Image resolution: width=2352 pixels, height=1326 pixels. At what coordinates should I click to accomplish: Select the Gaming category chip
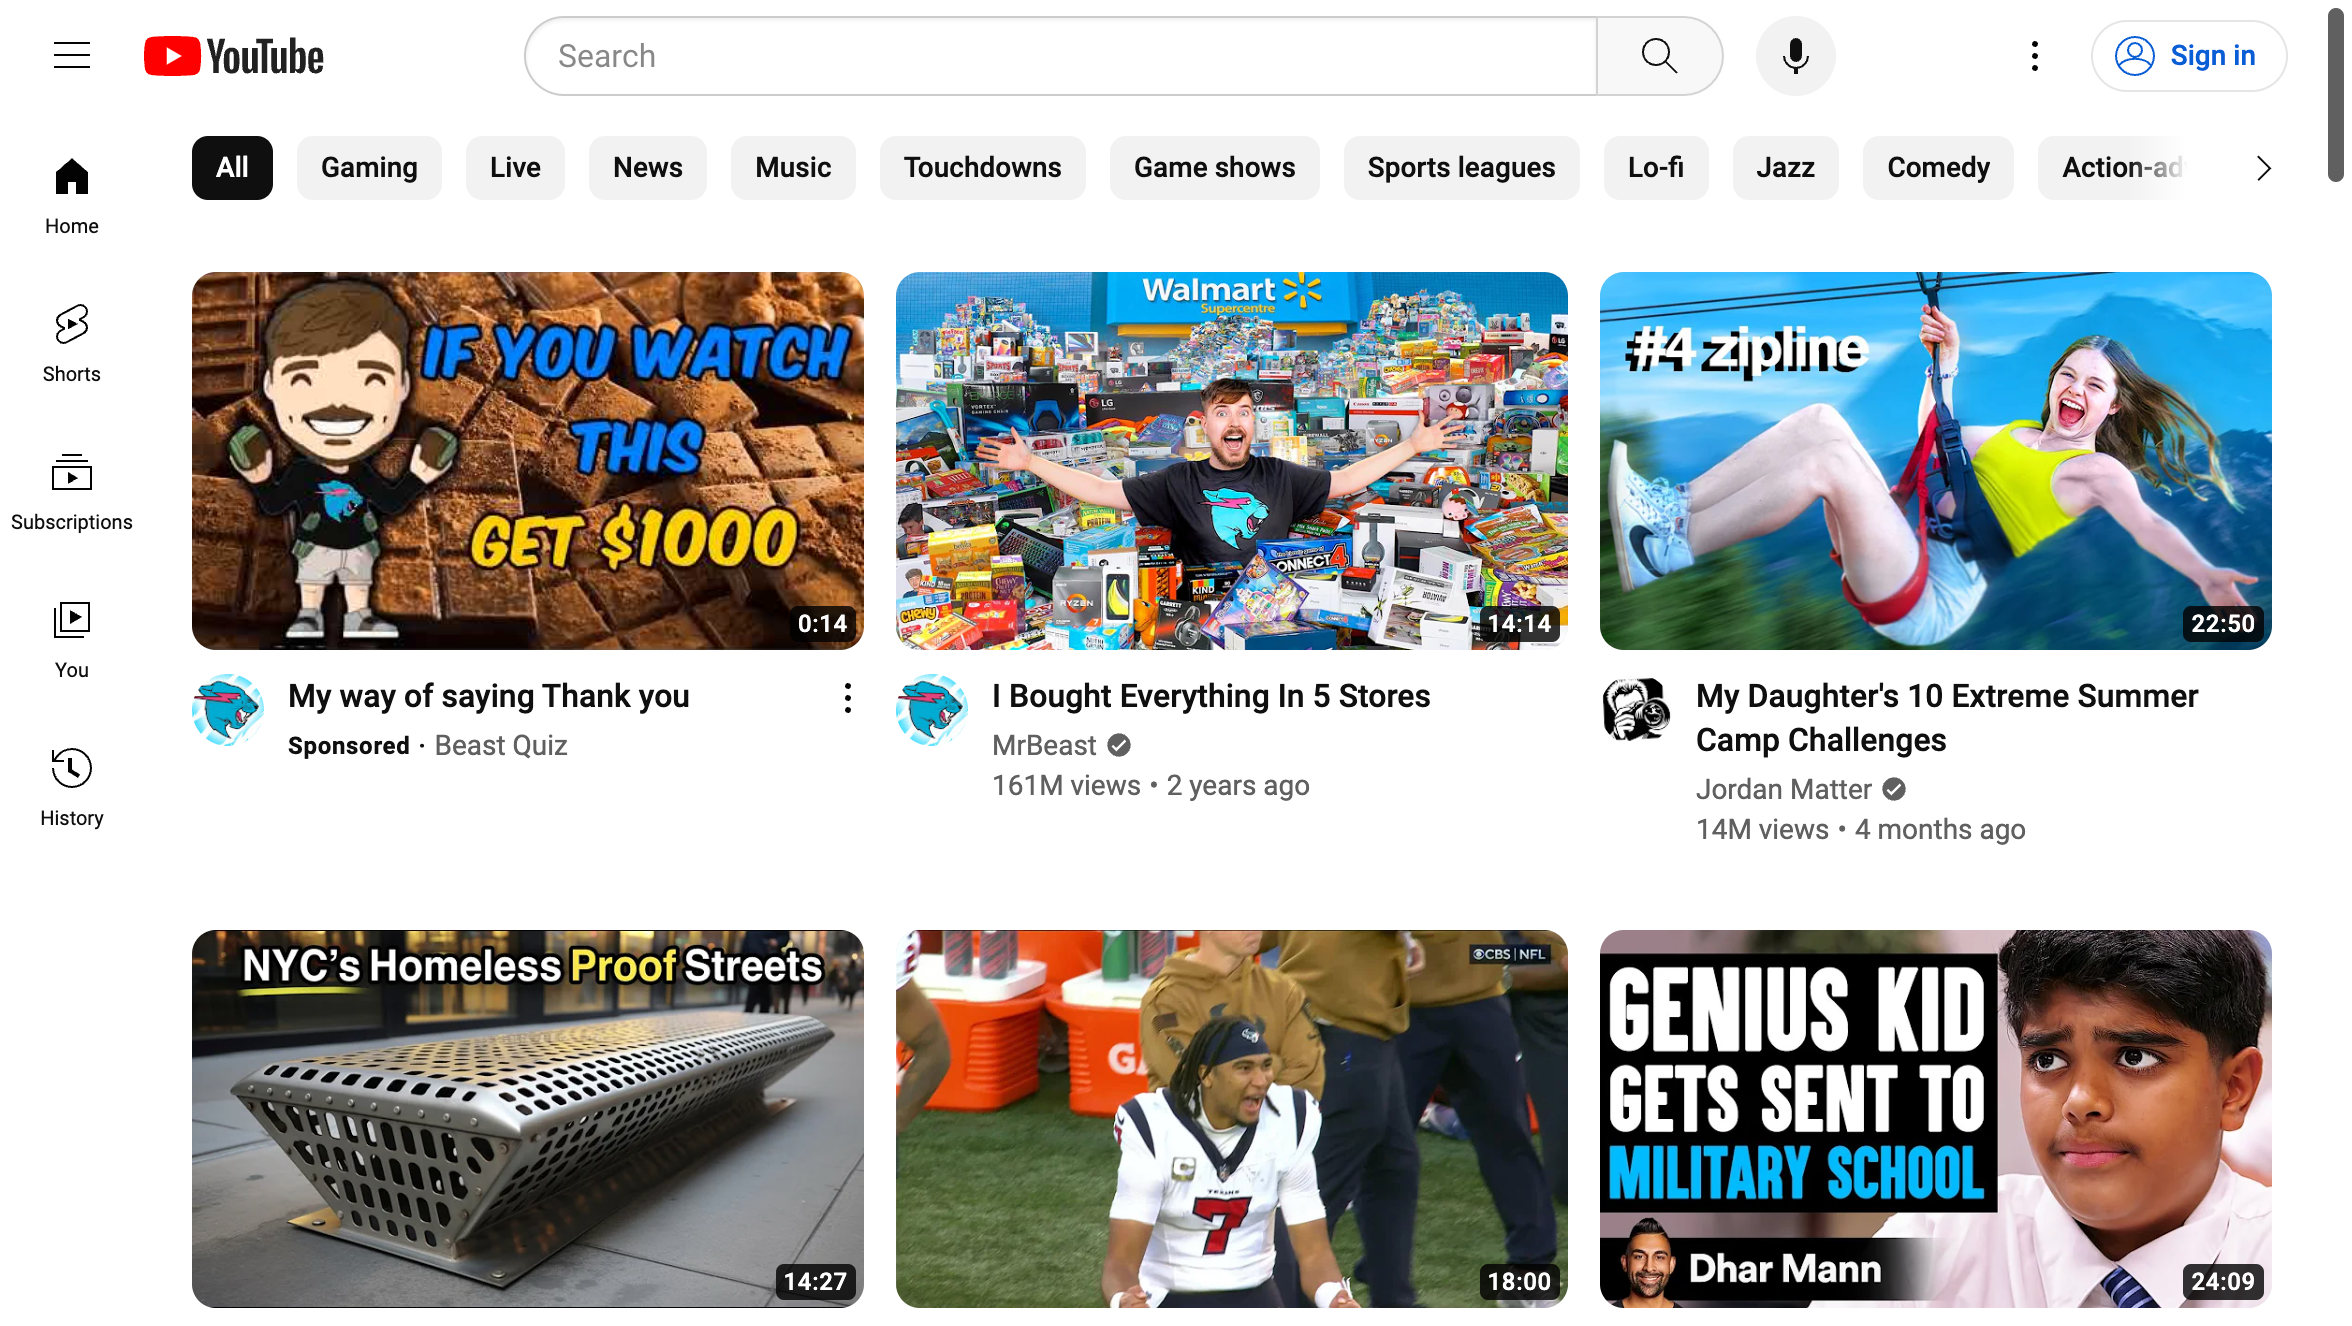click(x=369, y=168)
